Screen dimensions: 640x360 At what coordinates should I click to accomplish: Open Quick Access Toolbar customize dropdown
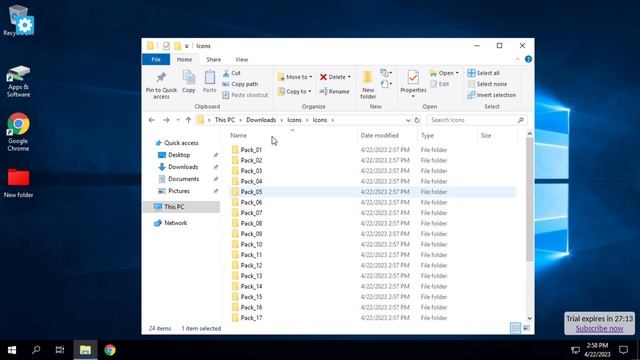tap(187, 46)
